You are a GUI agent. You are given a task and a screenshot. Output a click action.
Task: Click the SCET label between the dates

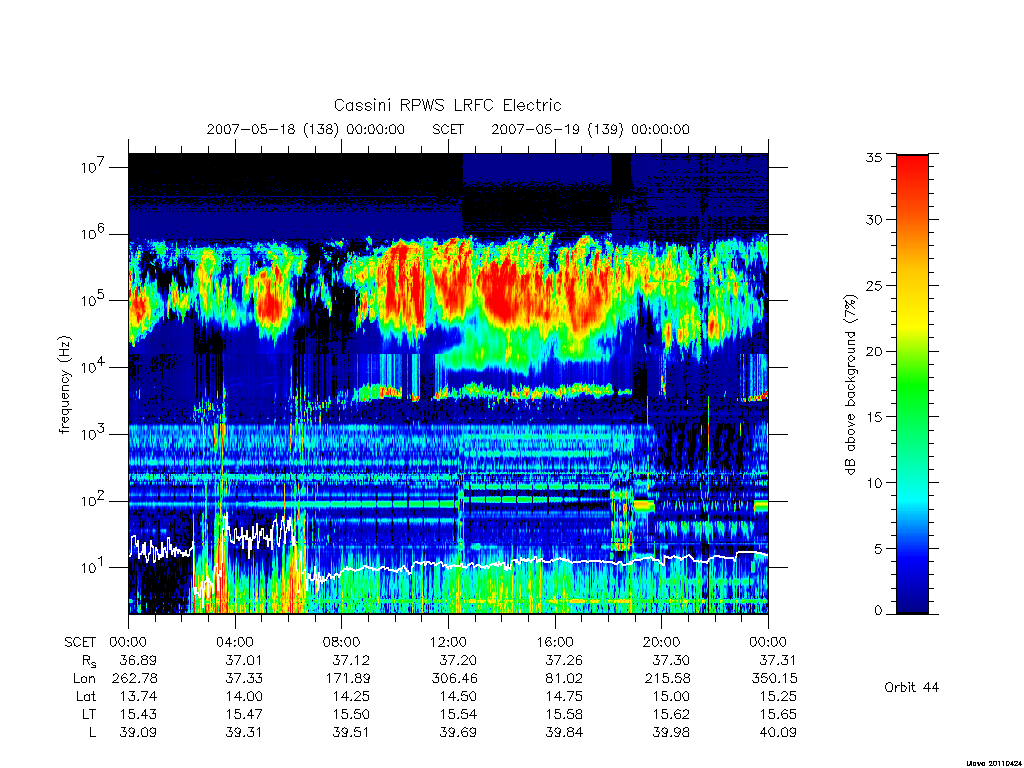448,129
